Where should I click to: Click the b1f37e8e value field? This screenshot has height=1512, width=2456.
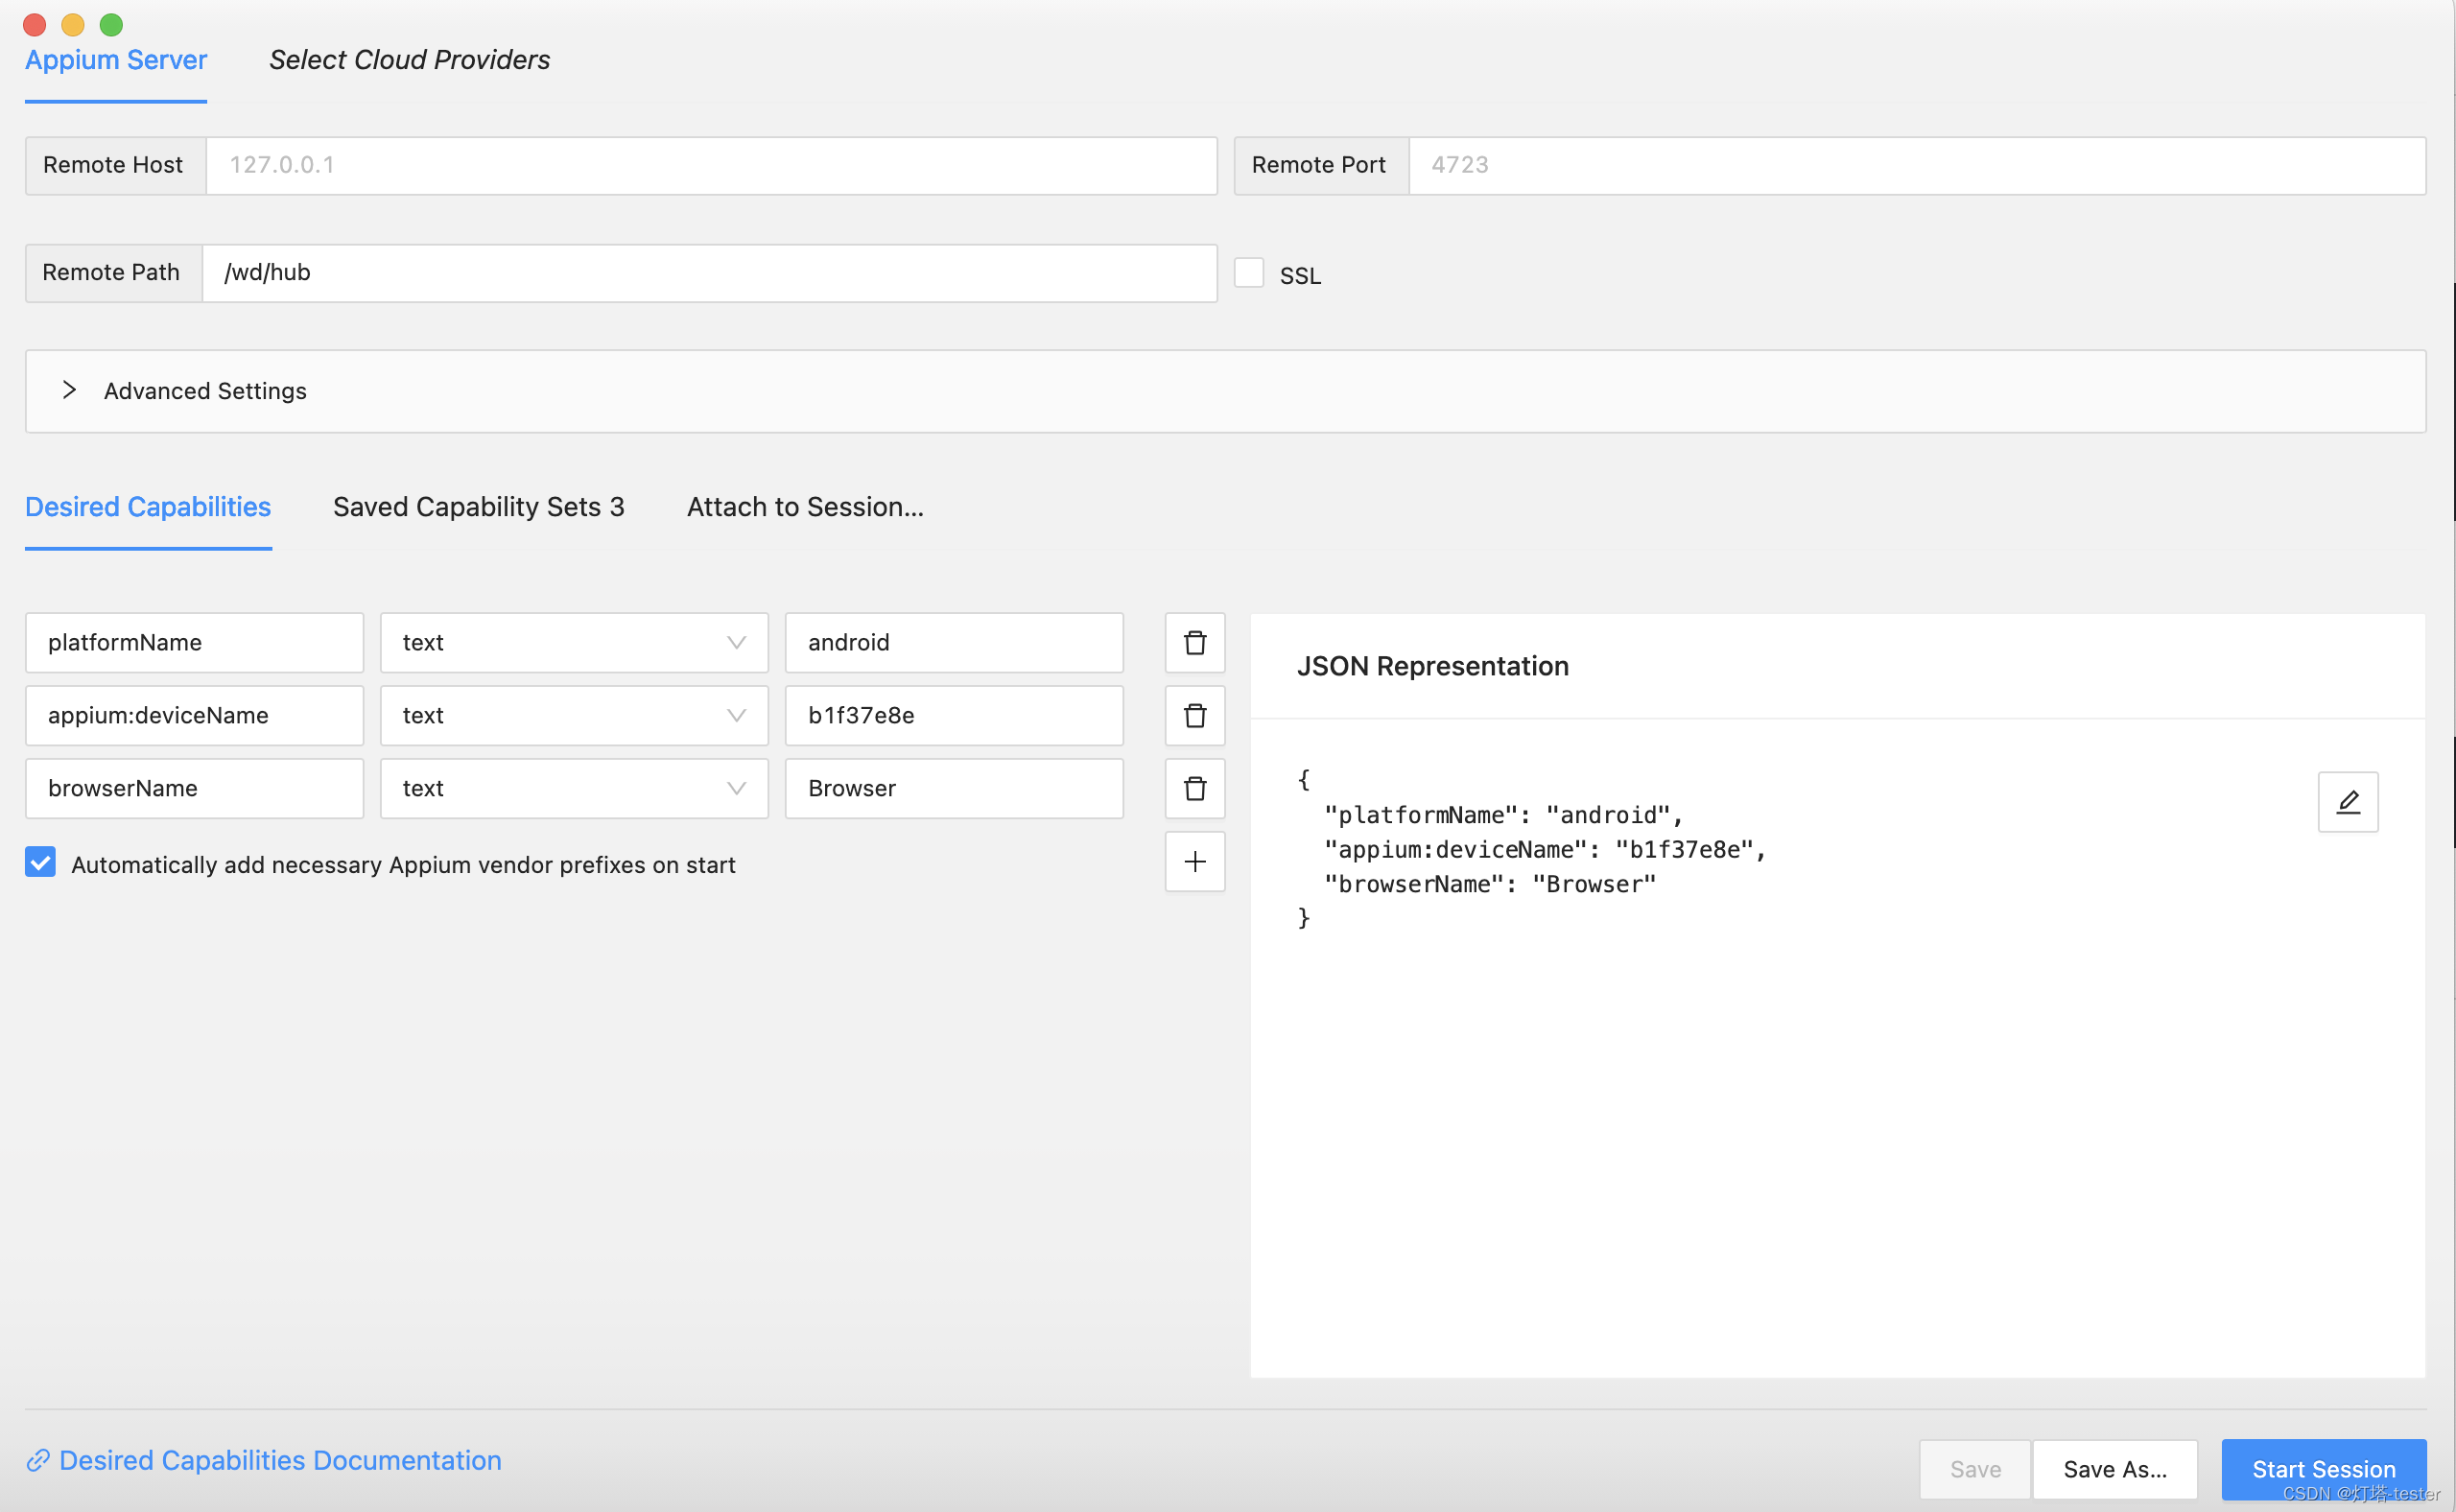click(x=953, y=715)
